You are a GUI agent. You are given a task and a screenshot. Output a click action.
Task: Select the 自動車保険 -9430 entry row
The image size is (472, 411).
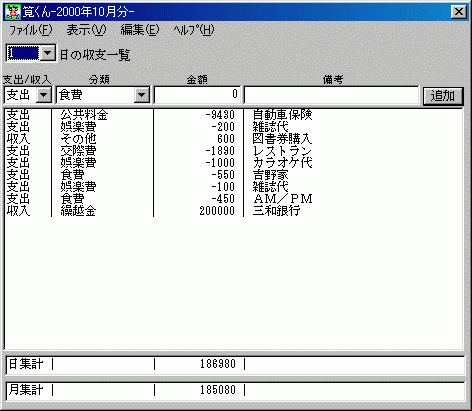pos(233,115)
